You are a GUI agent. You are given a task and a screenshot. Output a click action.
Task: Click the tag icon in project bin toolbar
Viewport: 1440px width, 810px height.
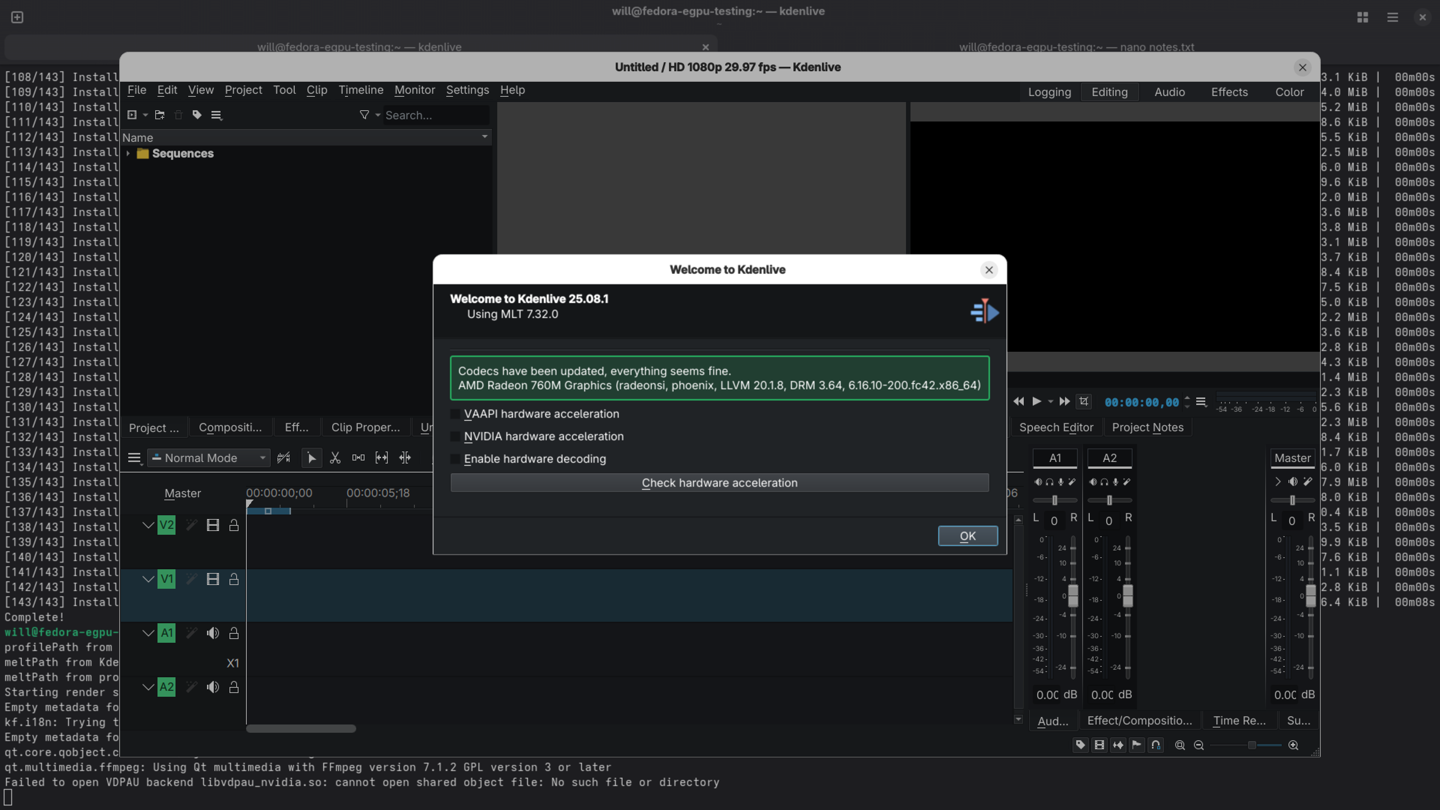197,115
